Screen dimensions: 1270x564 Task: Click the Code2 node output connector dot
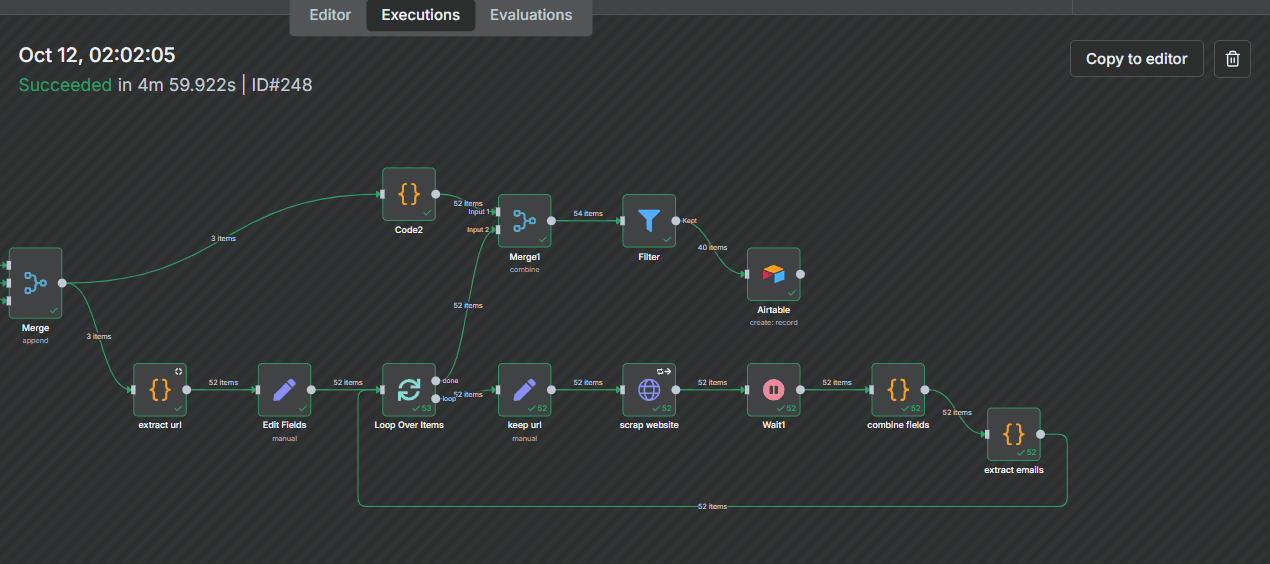pos(435,194)
